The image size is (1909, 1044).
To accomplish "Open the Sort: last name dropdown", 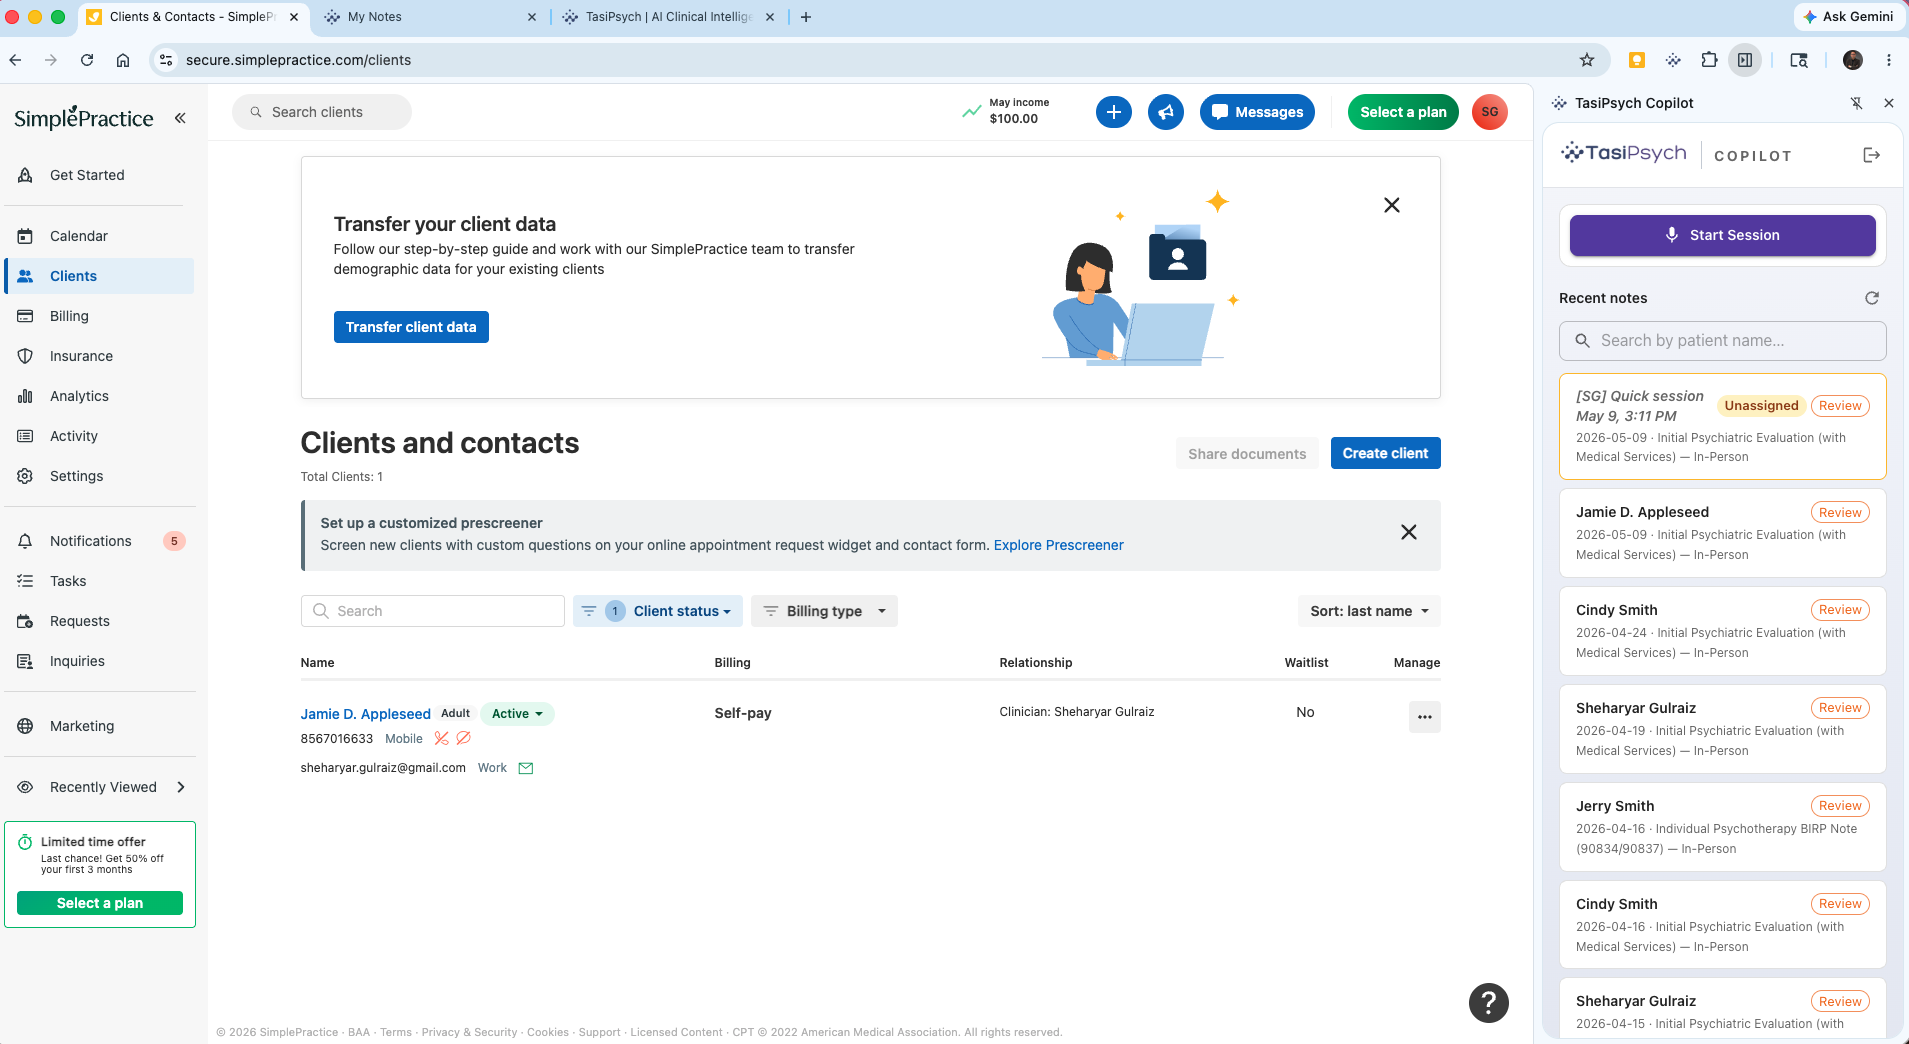I will pyautogui.click(x=1369, y=611).
